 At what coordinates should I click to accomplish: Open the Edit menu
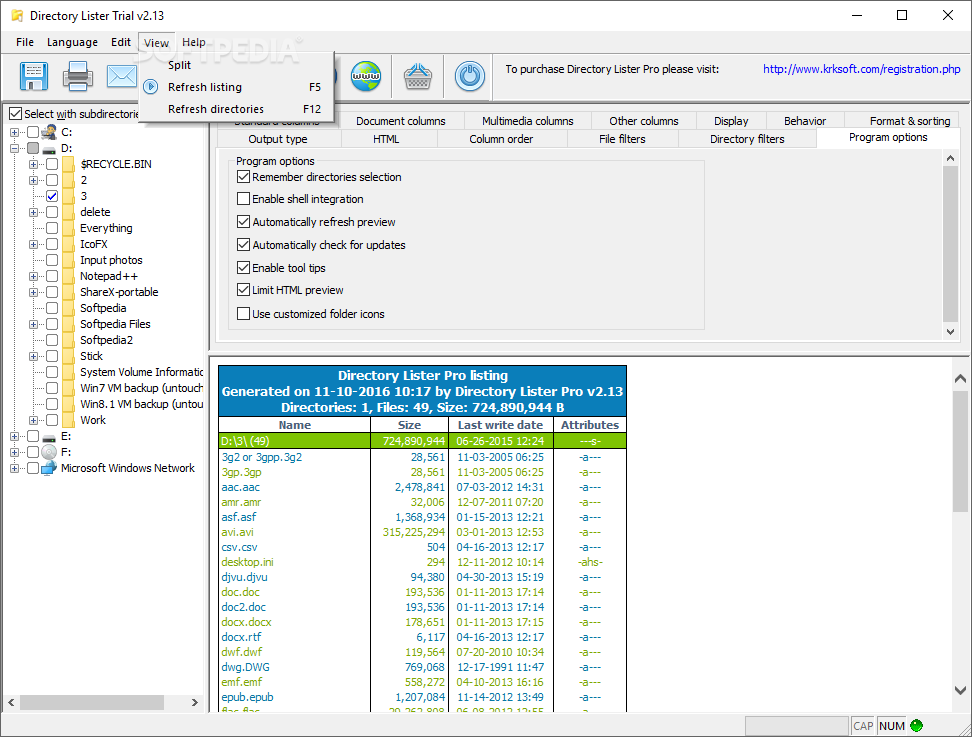pos(121,42)
